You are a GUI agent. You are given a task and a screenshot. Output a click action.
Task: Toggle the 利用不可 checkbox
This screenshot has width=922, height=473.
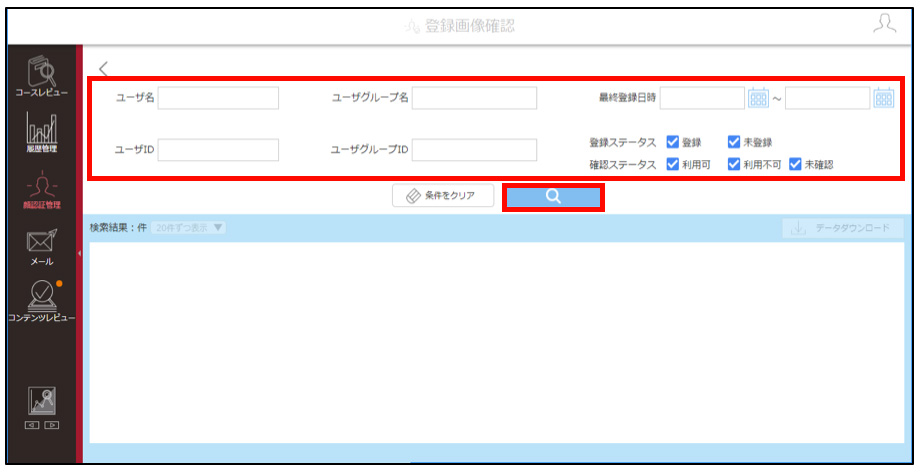click(x=734, y=164)
